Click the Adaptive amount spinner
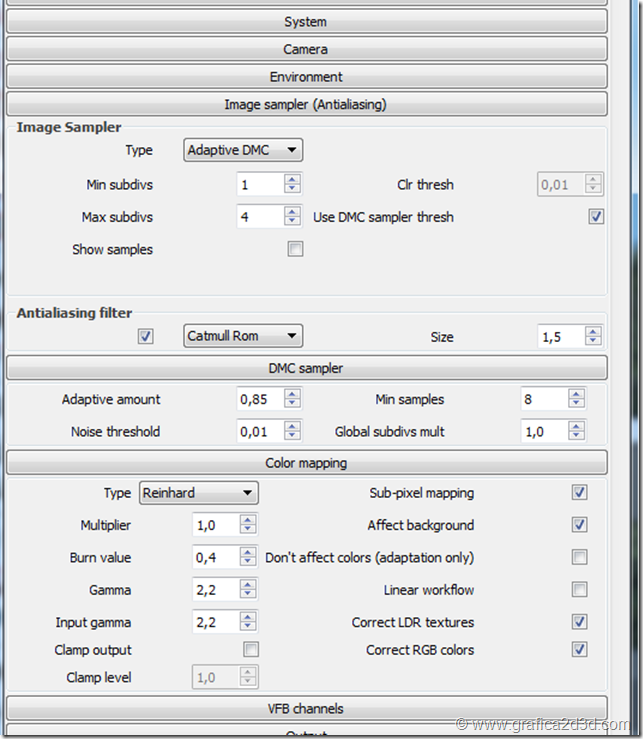Image resolution: width=643 pixels, height=739 pixels. pos(292,399)
